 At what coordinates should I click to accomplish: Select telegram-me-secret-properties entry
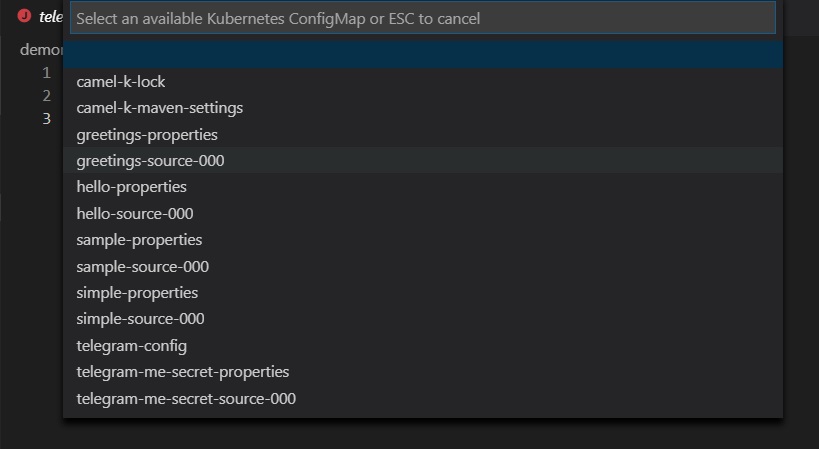pyautogui.click(x=423, y=372)
